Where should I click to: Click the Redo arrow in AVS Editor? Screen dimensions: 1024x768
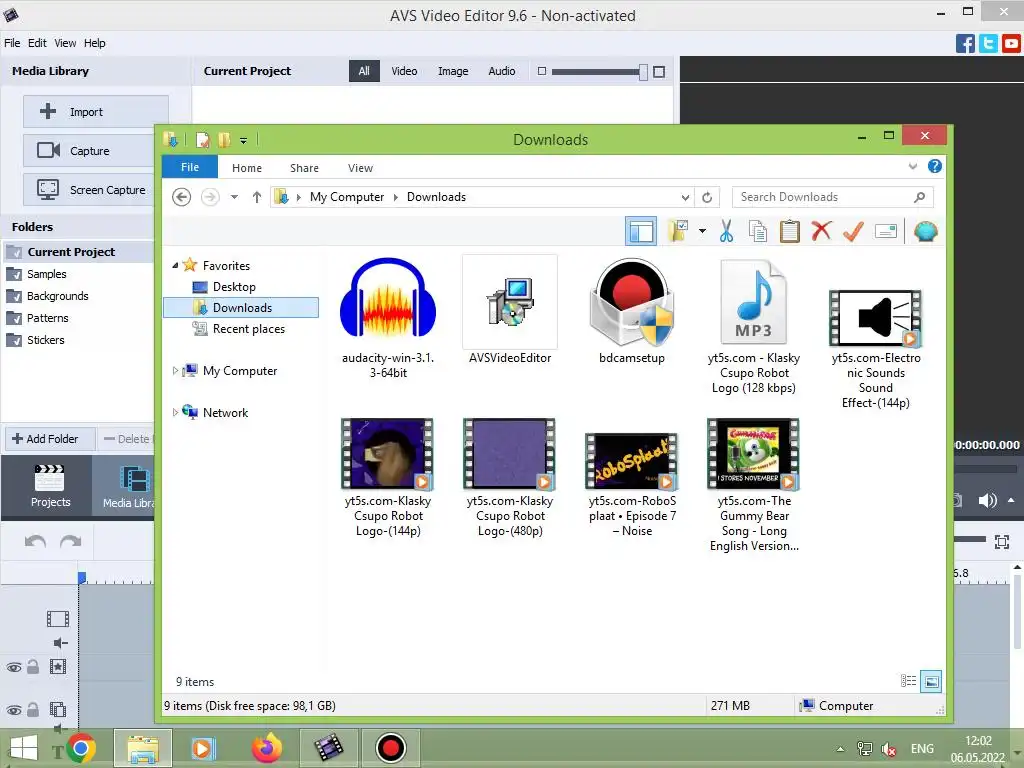(x=71, y=541)
